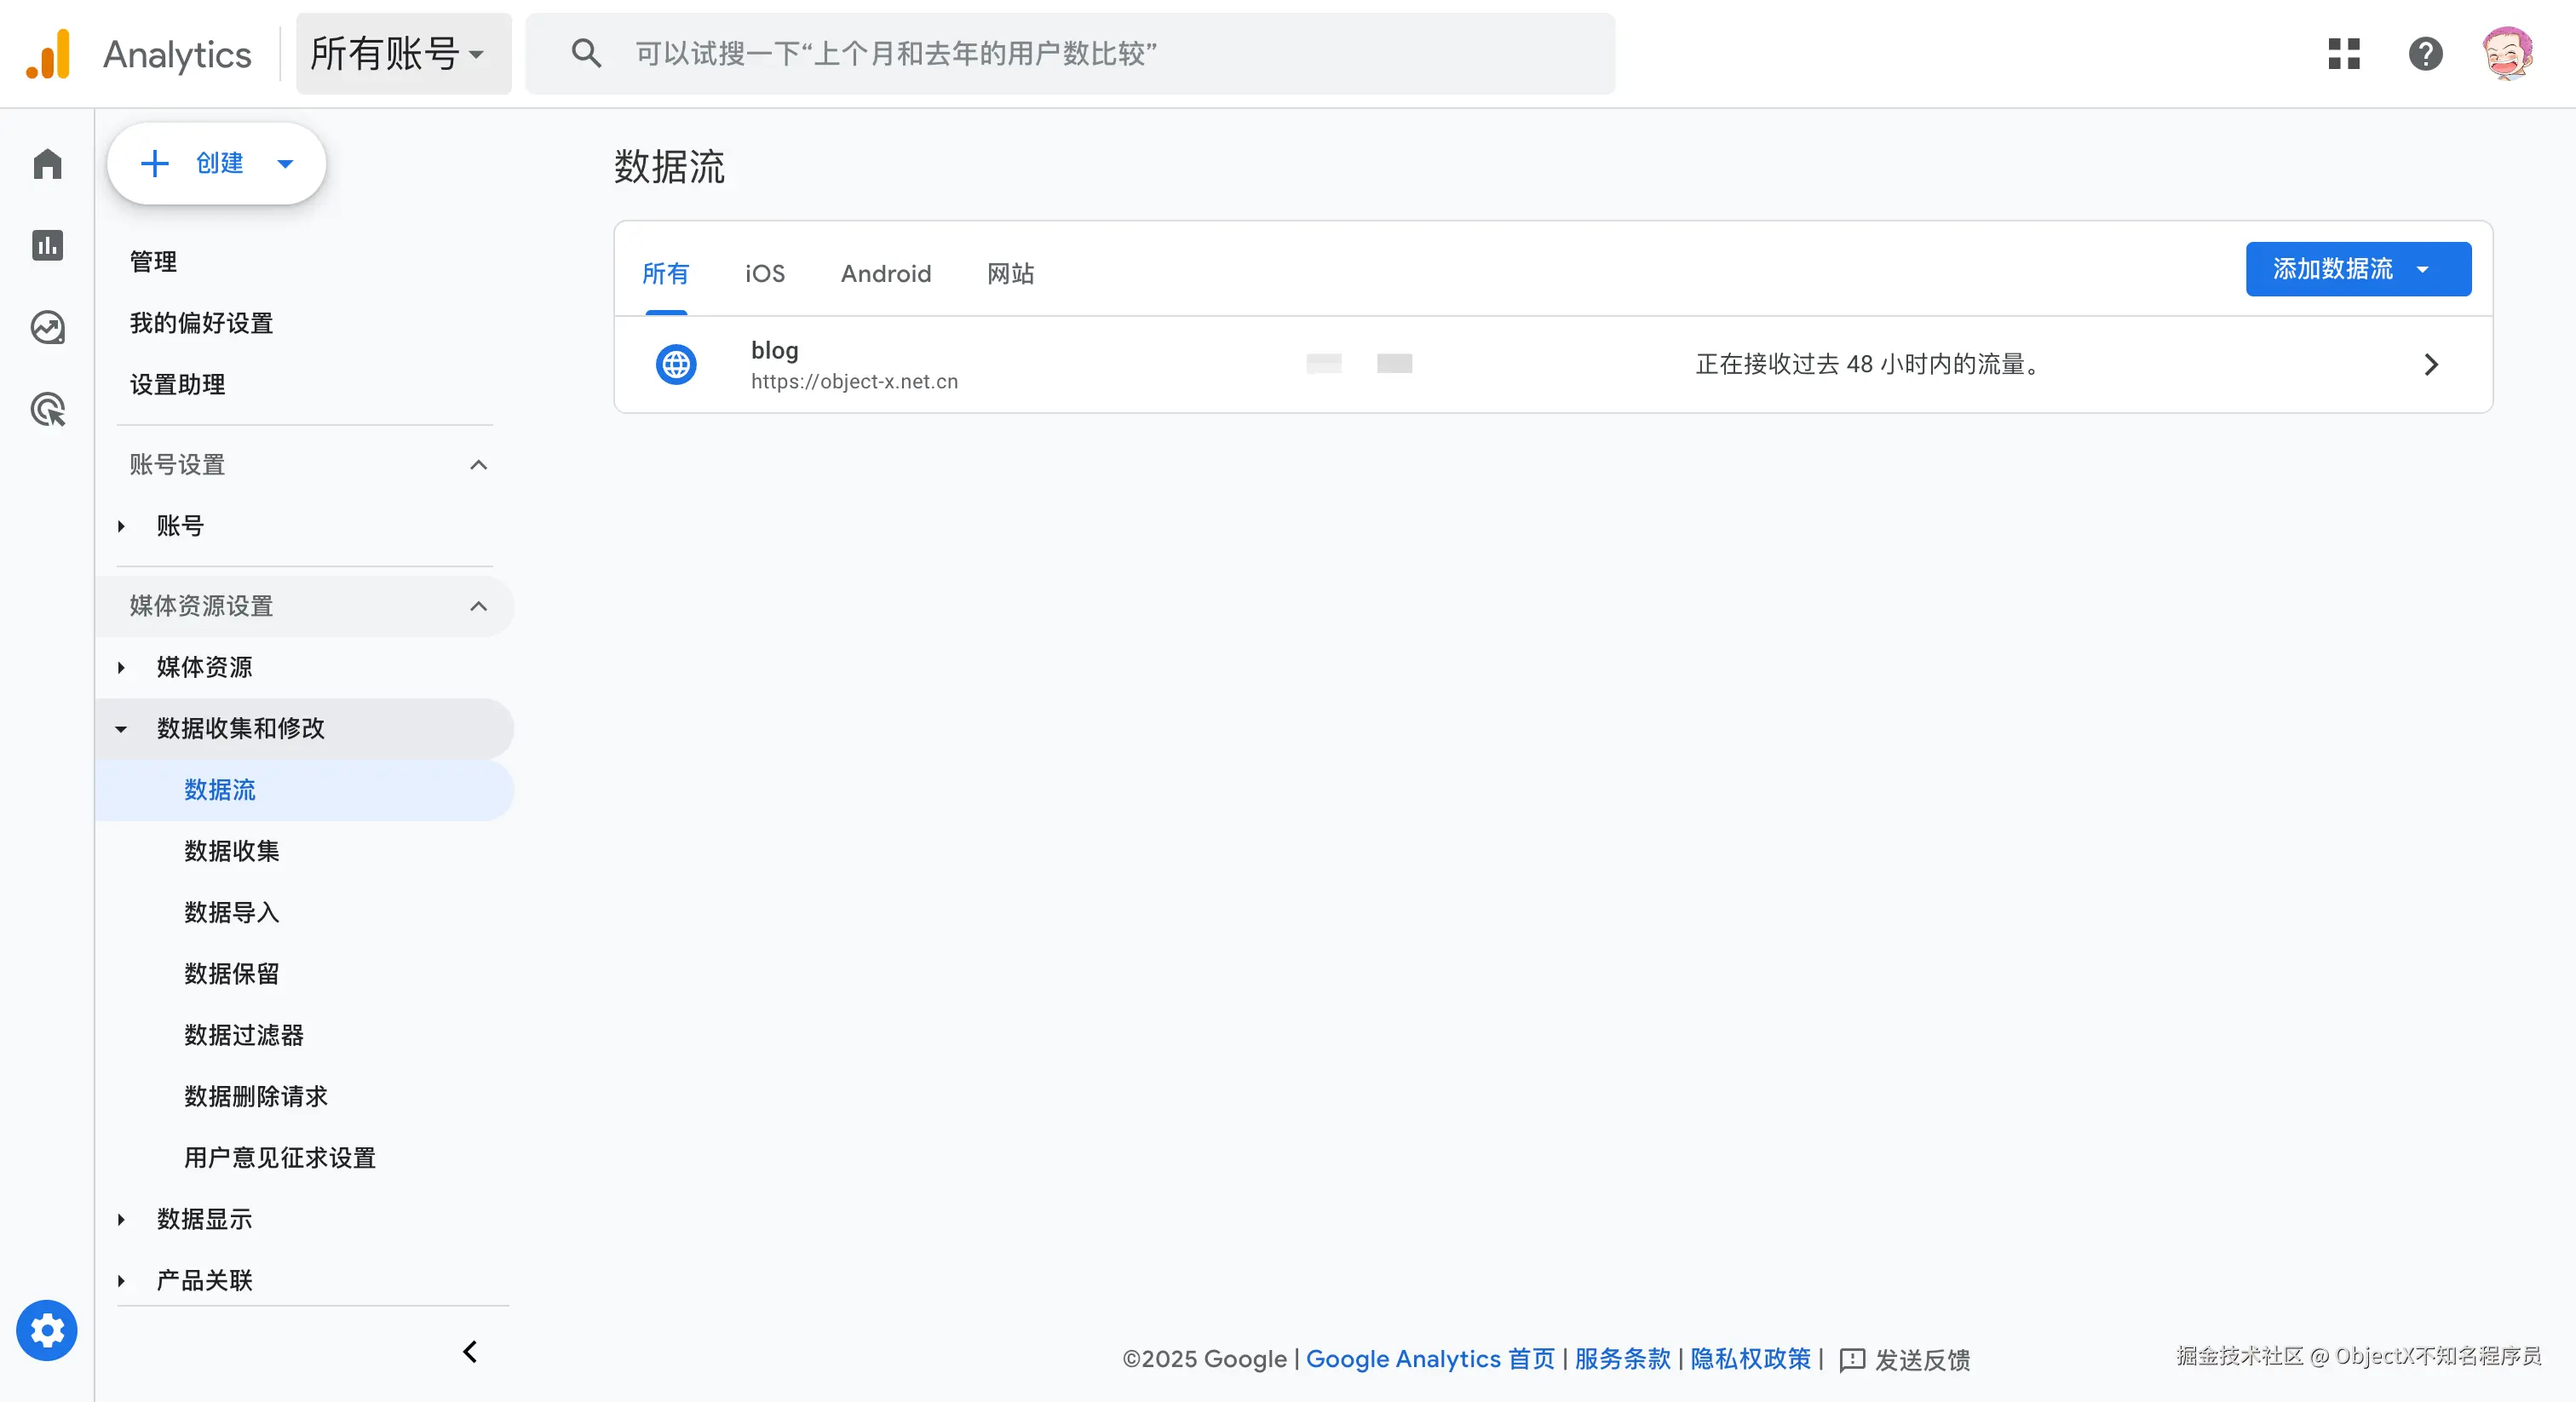Screen dimensions: 2576x1402
Task: Click the 隐私权政策 link
Action: point(1750,1359)
